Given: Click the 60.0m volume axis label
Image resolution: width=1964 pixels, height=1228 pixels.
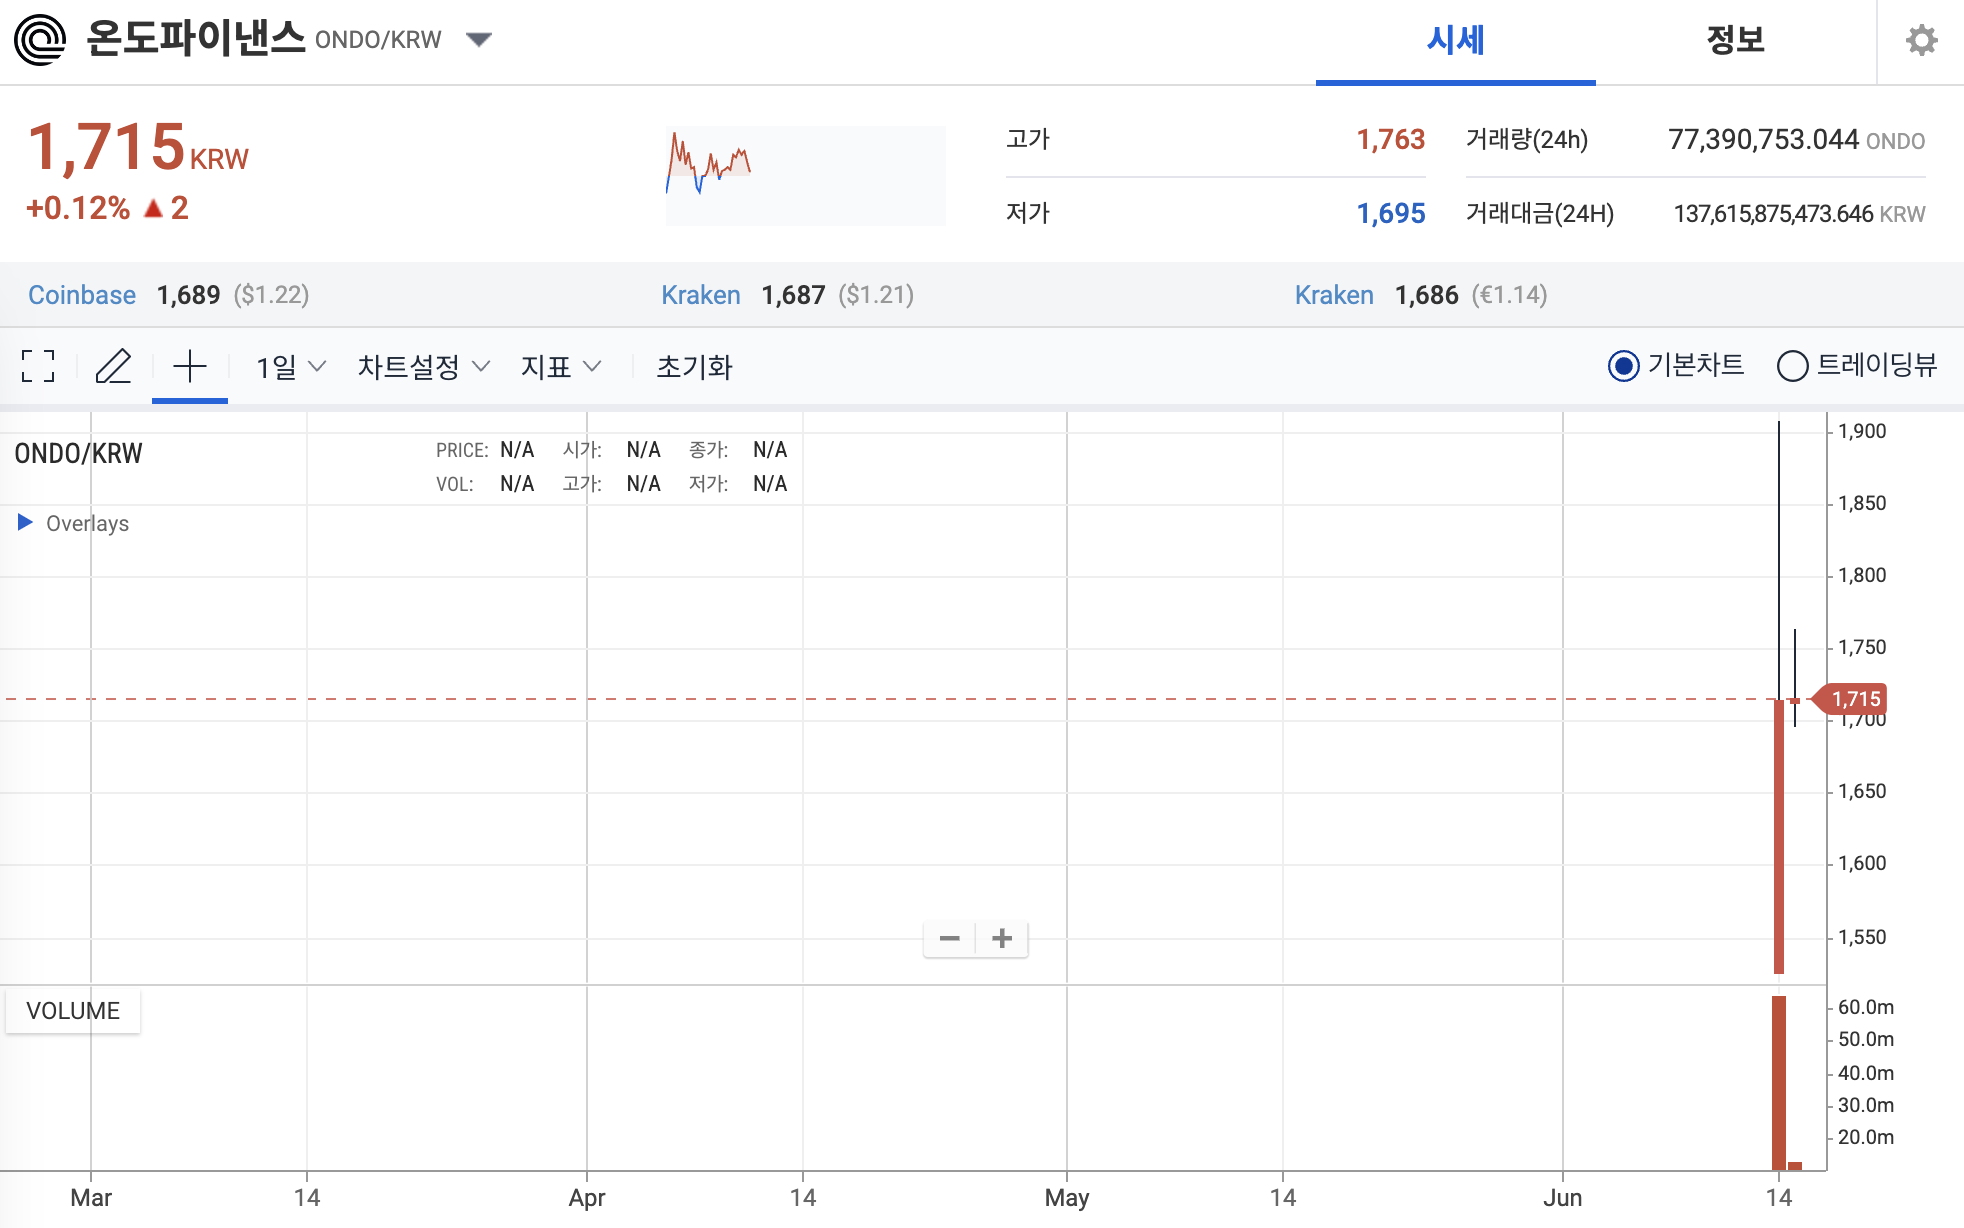Looking at the screenshot, I should (x=1866, y=1007).
